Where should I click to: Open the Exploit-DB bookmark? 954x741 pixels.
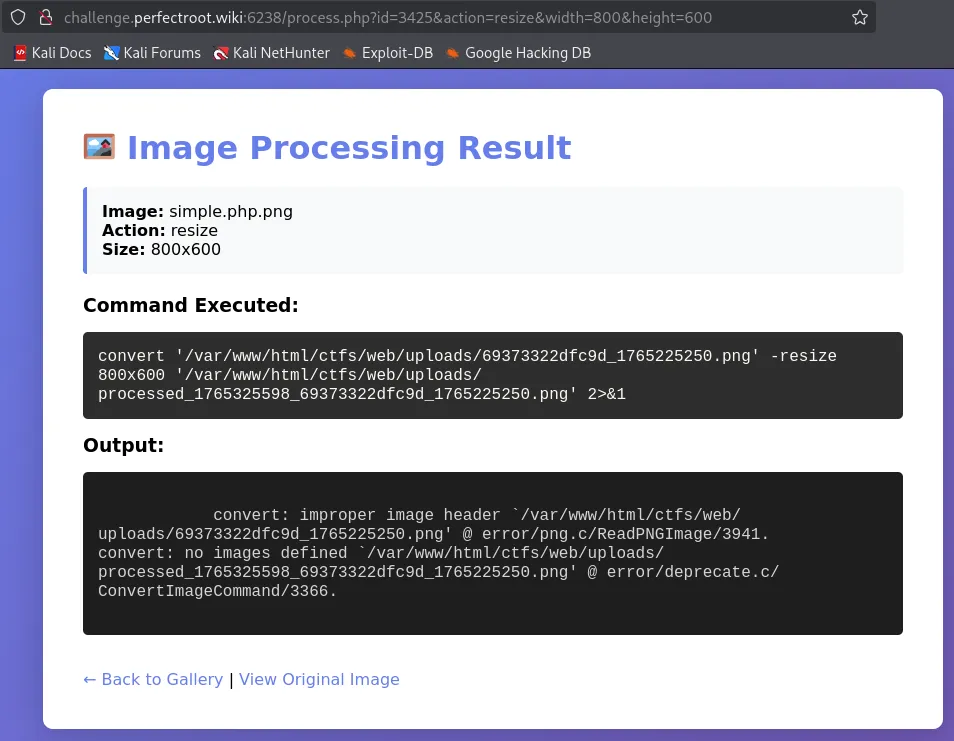[387, 53]
